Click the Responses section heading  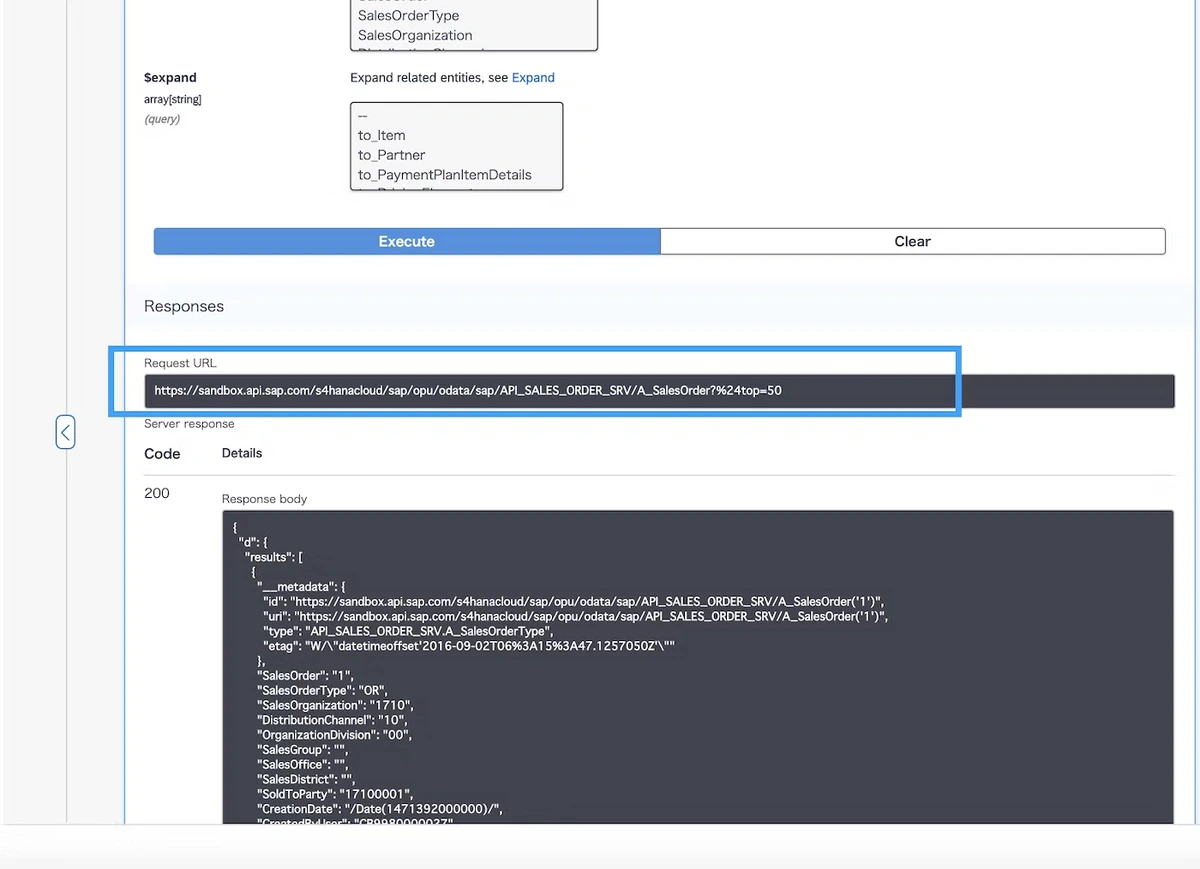(x=184, y=306)
